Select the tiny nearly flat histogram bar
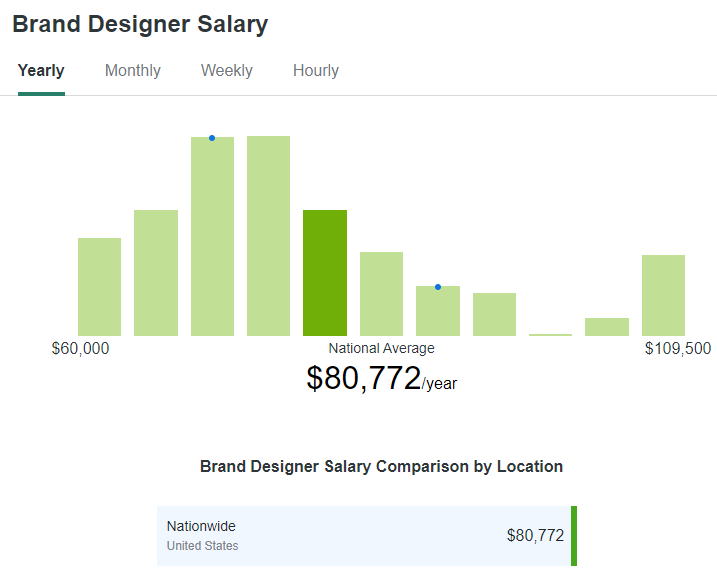This screenshot has height=580, width=717. pos(550,334)
